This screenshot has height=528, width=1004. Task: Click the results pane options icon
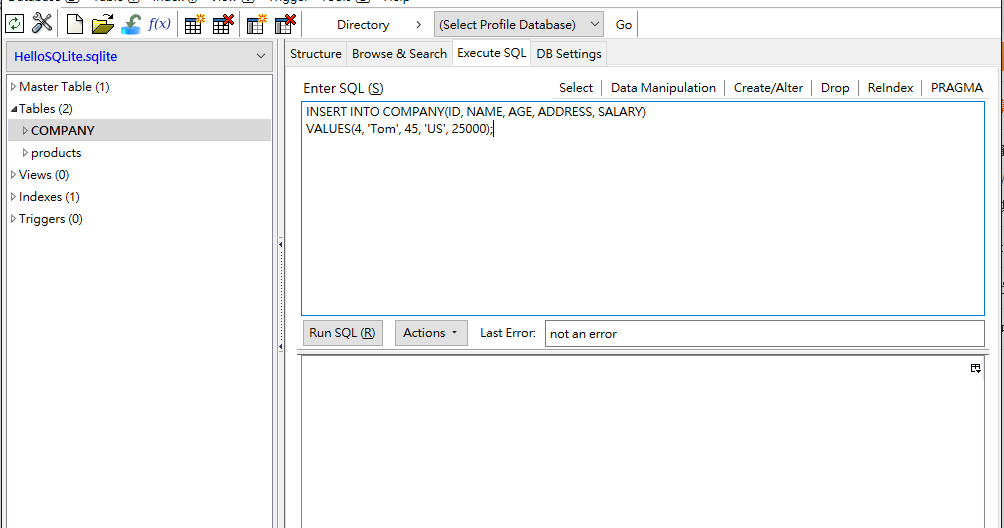click(x=975, y=368)
